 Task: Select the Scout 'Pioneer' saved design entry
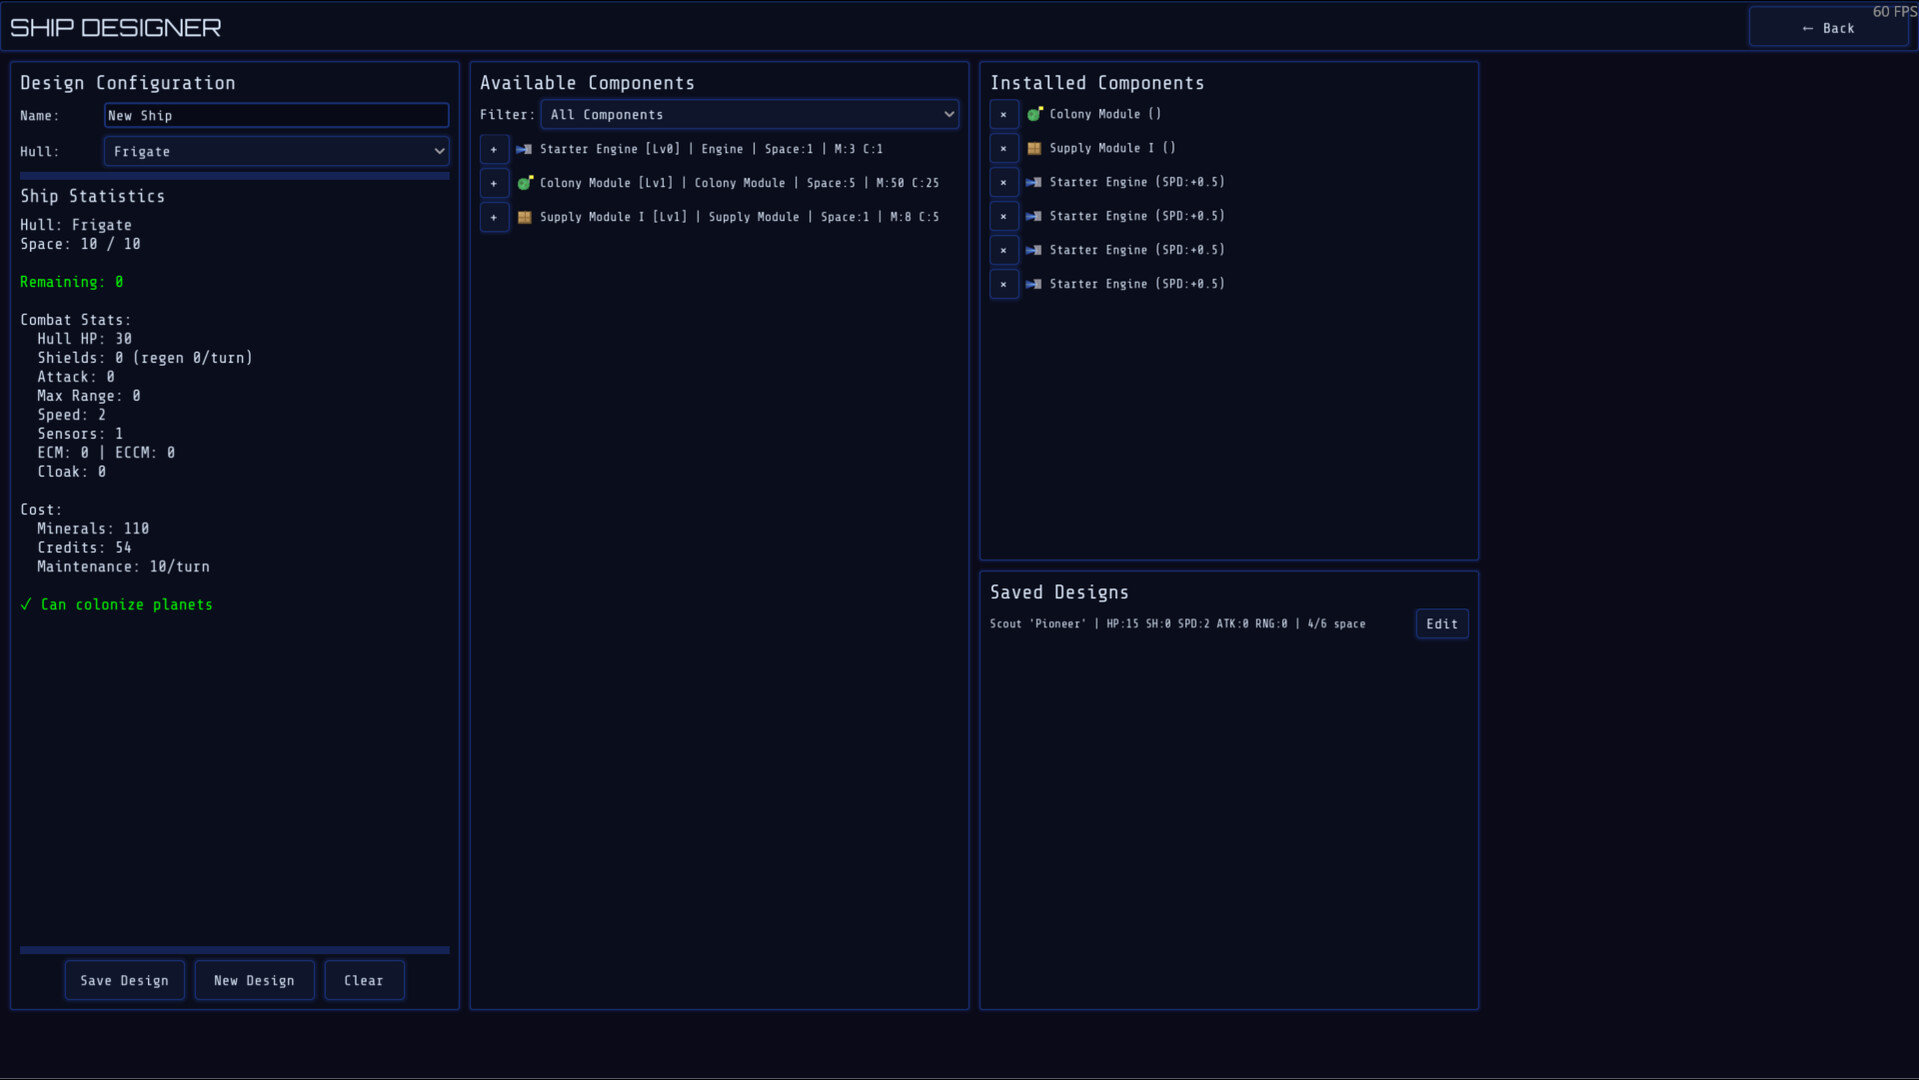point(1177,624)
